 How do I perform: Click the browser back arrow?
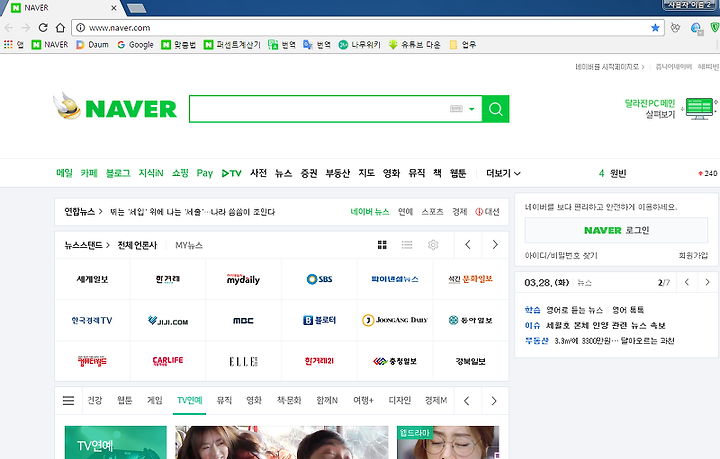[x=9, y=28]
